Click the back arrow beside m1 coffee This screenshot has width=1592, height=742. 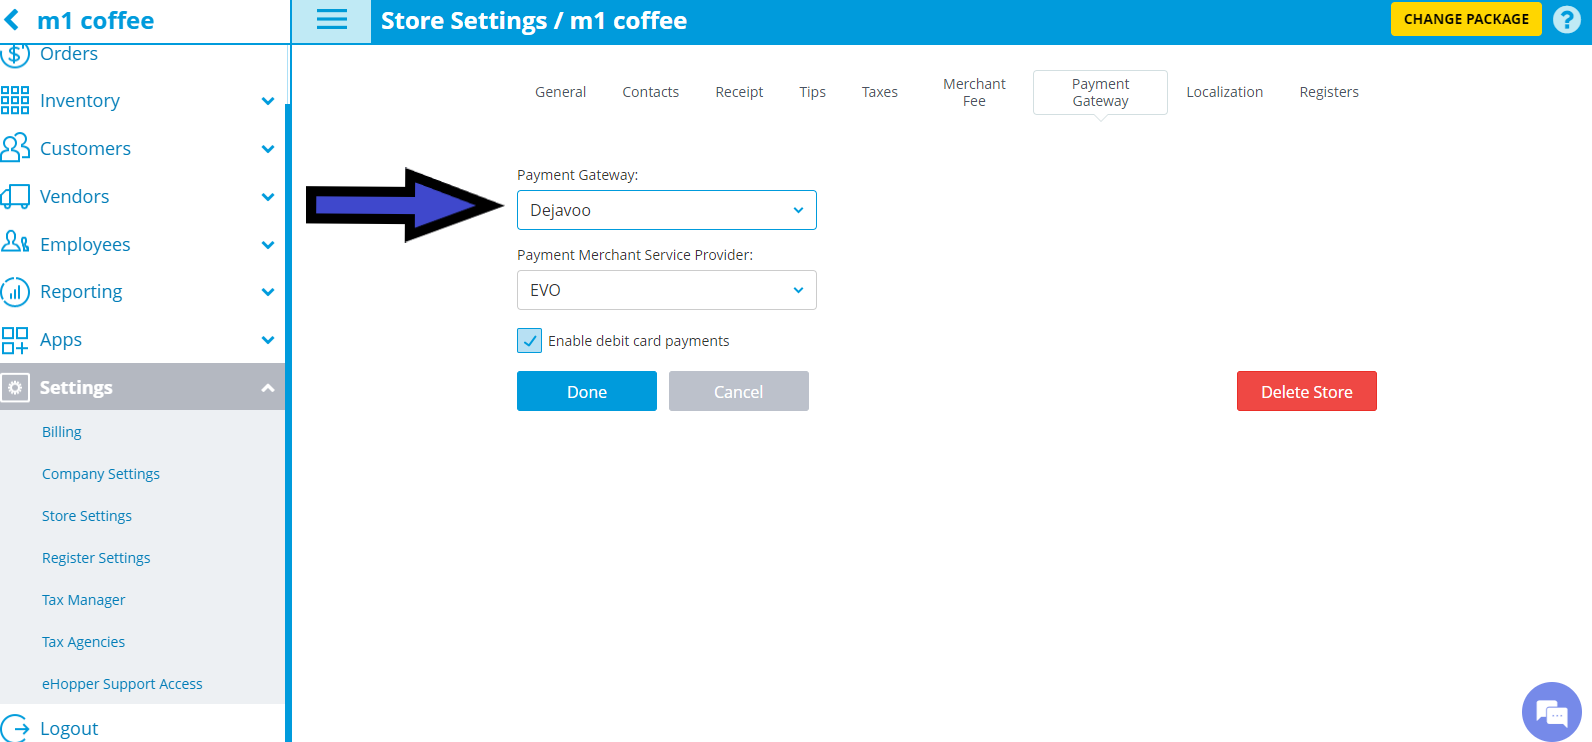(12, 20)
